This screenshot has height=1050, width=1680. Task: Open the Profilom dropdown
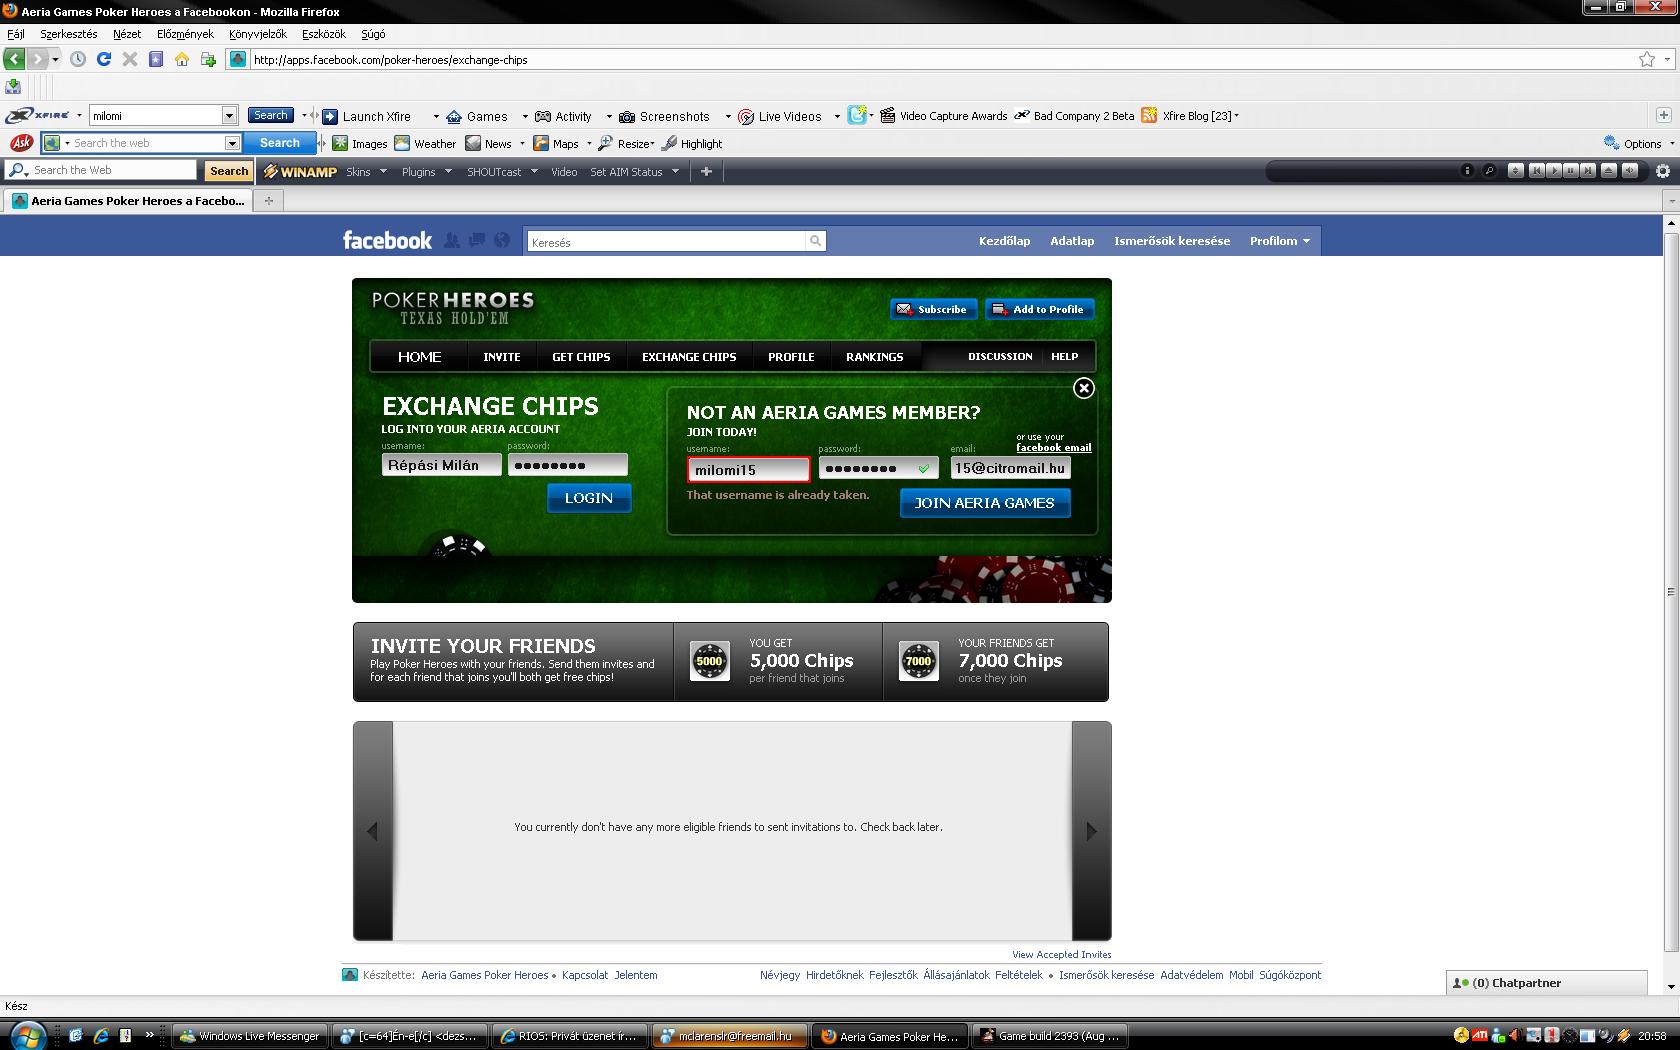1280,241
